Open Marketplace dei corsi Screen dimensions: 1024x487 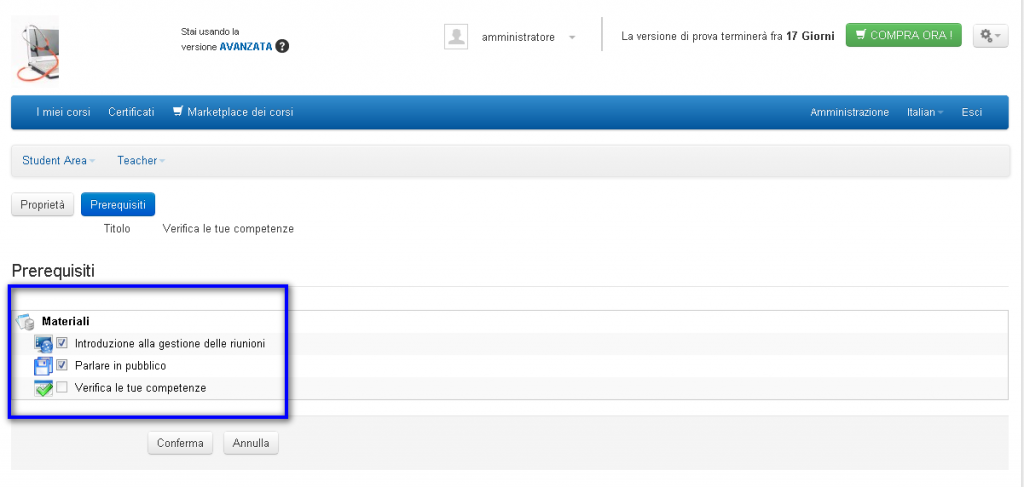[x=233, y=112]
